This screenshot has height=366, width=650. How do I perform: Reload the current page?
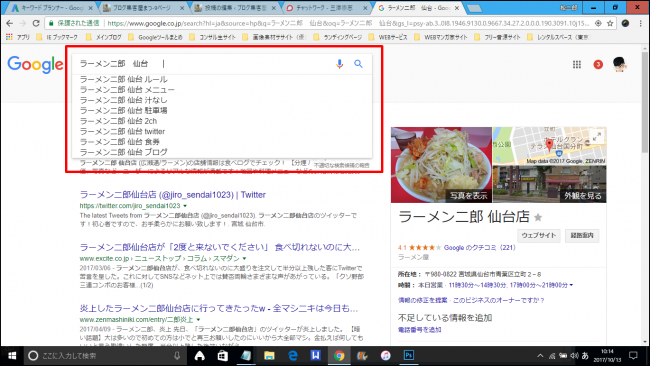pyautogui.click(x=36, y=23)
